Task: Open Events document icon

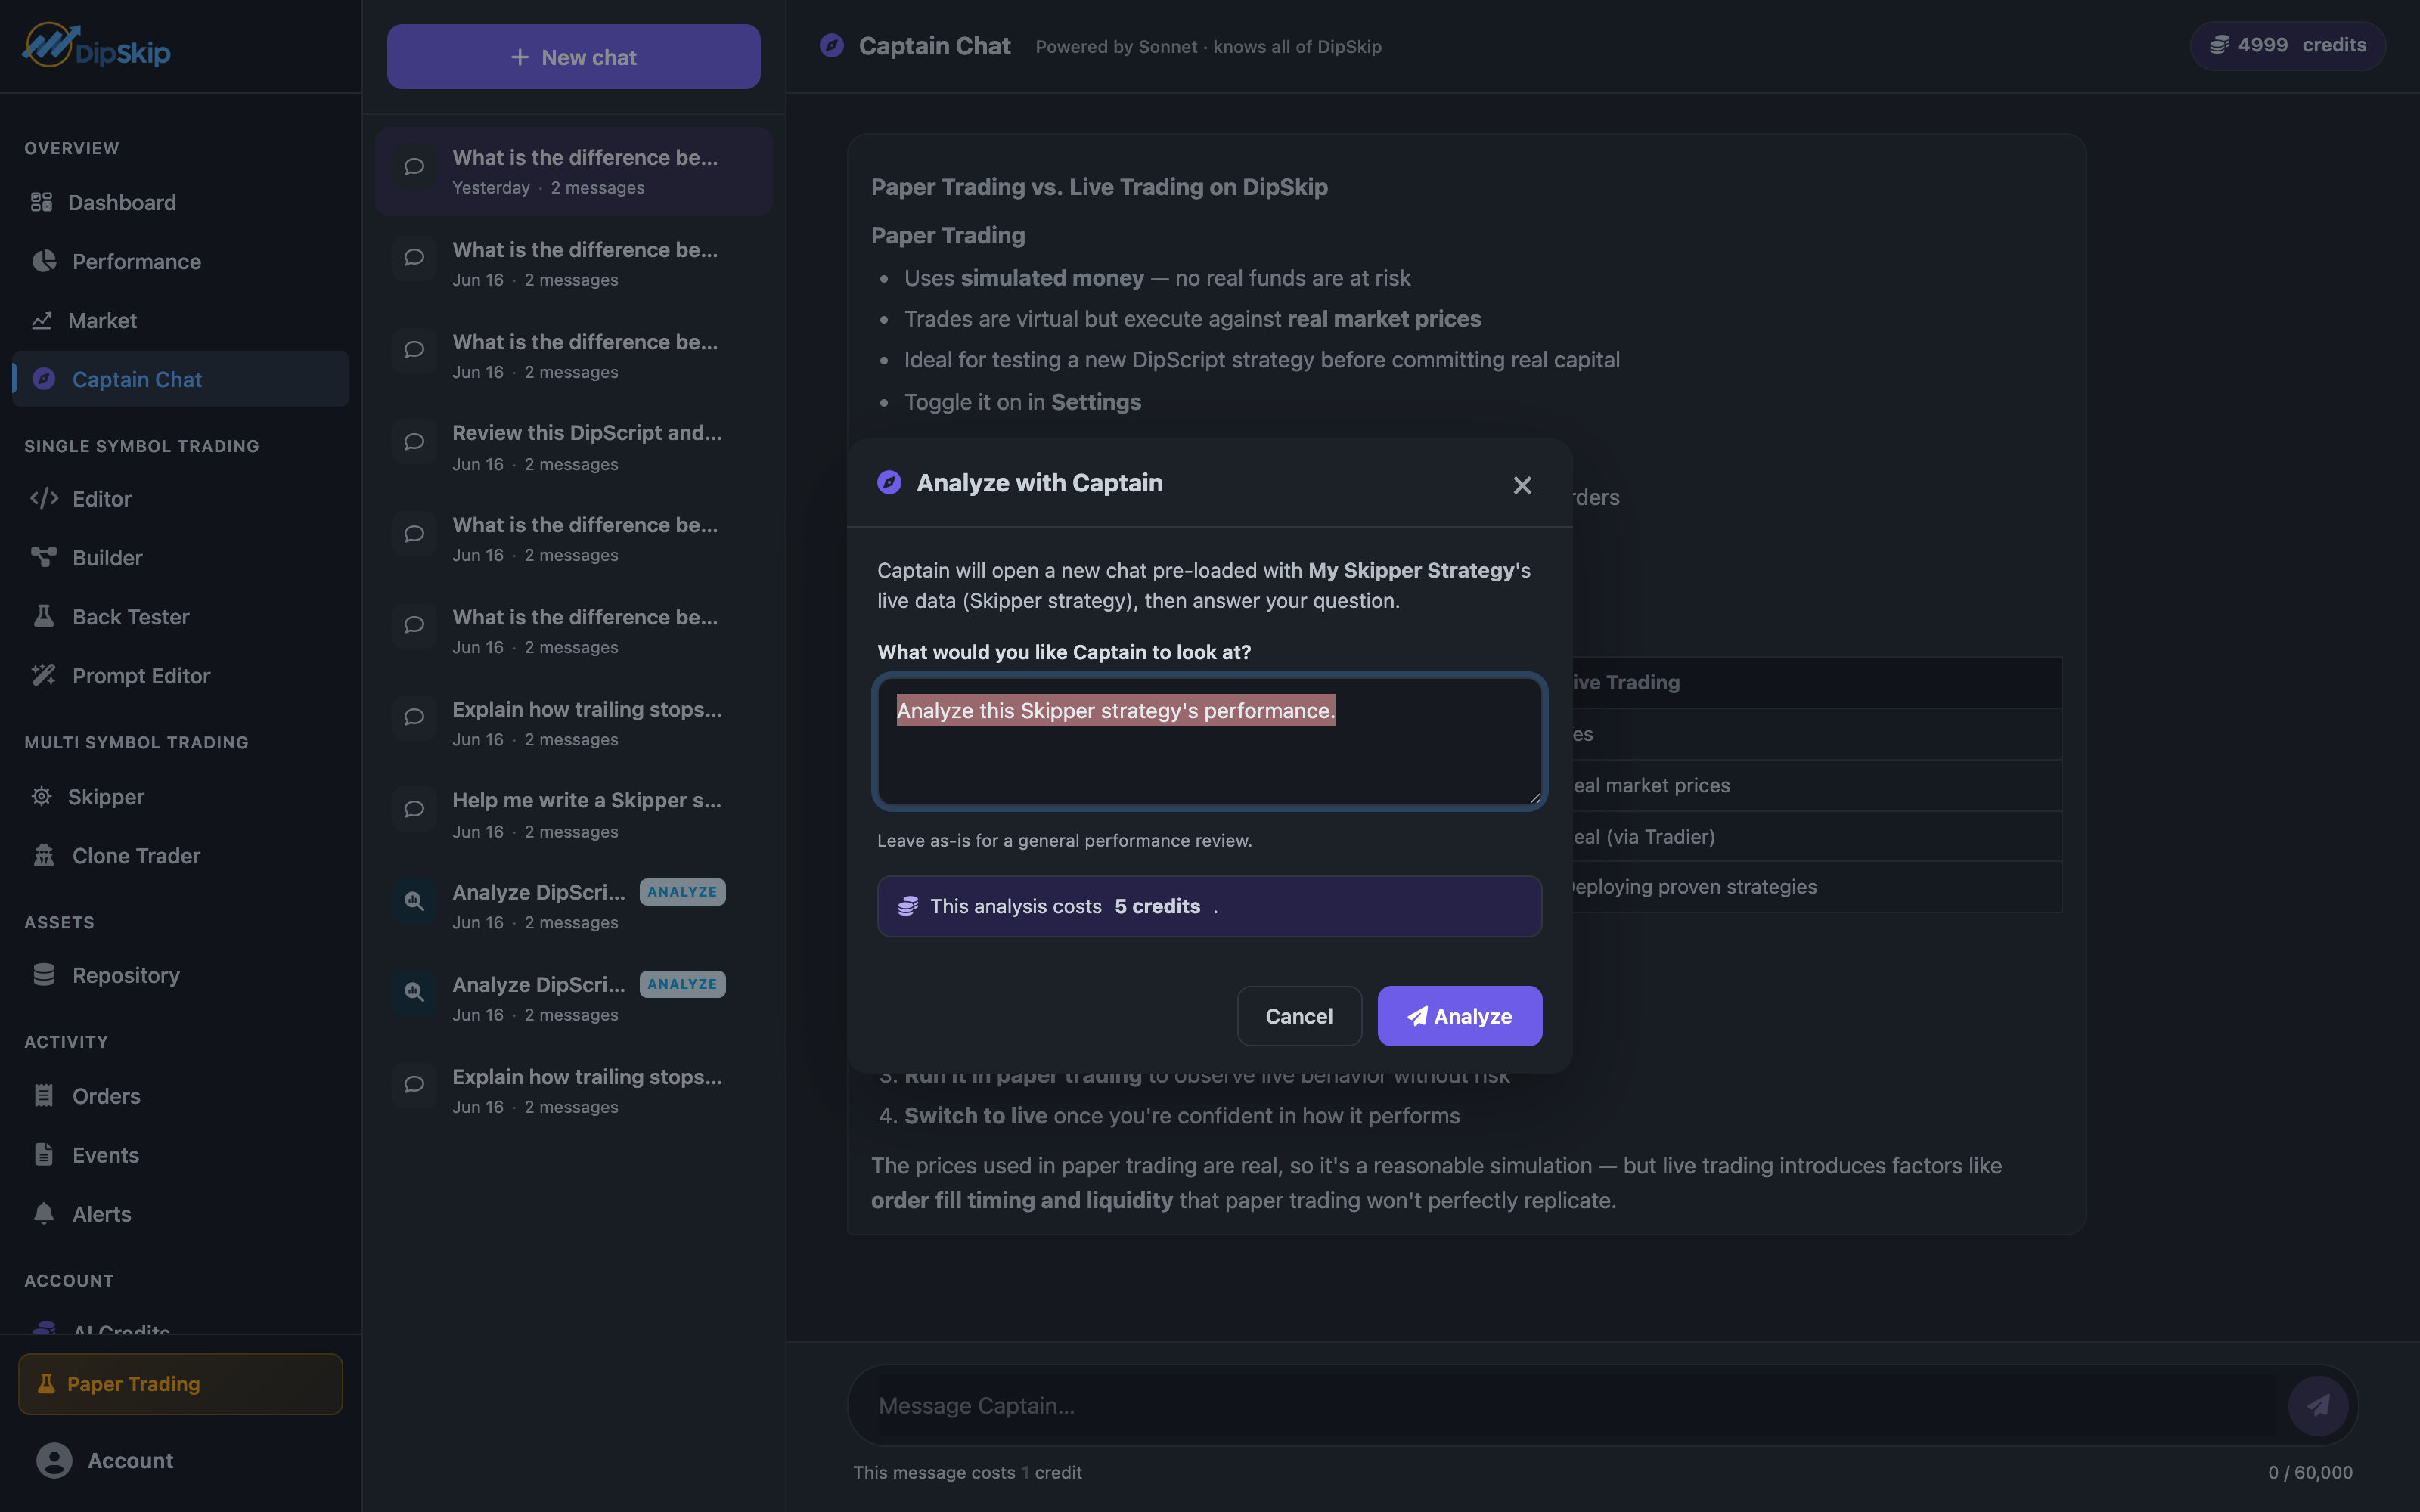Action: point(44,1154)
